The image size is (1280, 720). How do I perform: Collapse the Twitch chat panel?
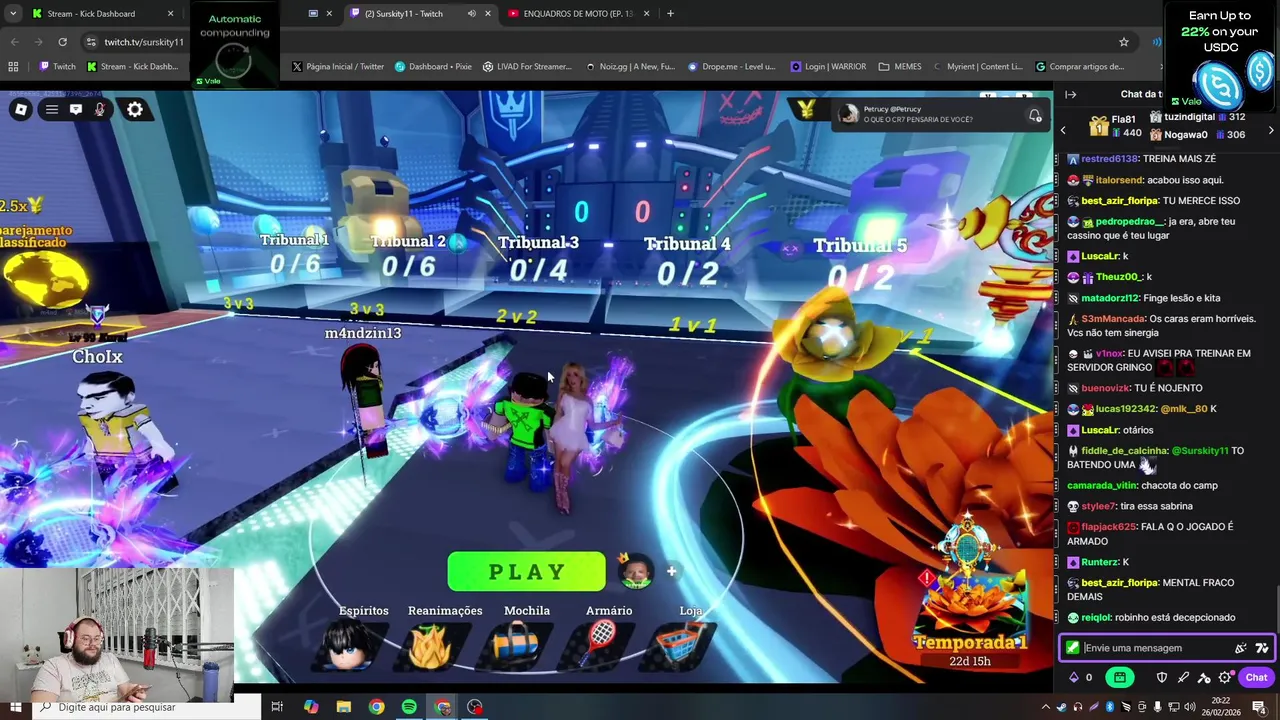1070,95
